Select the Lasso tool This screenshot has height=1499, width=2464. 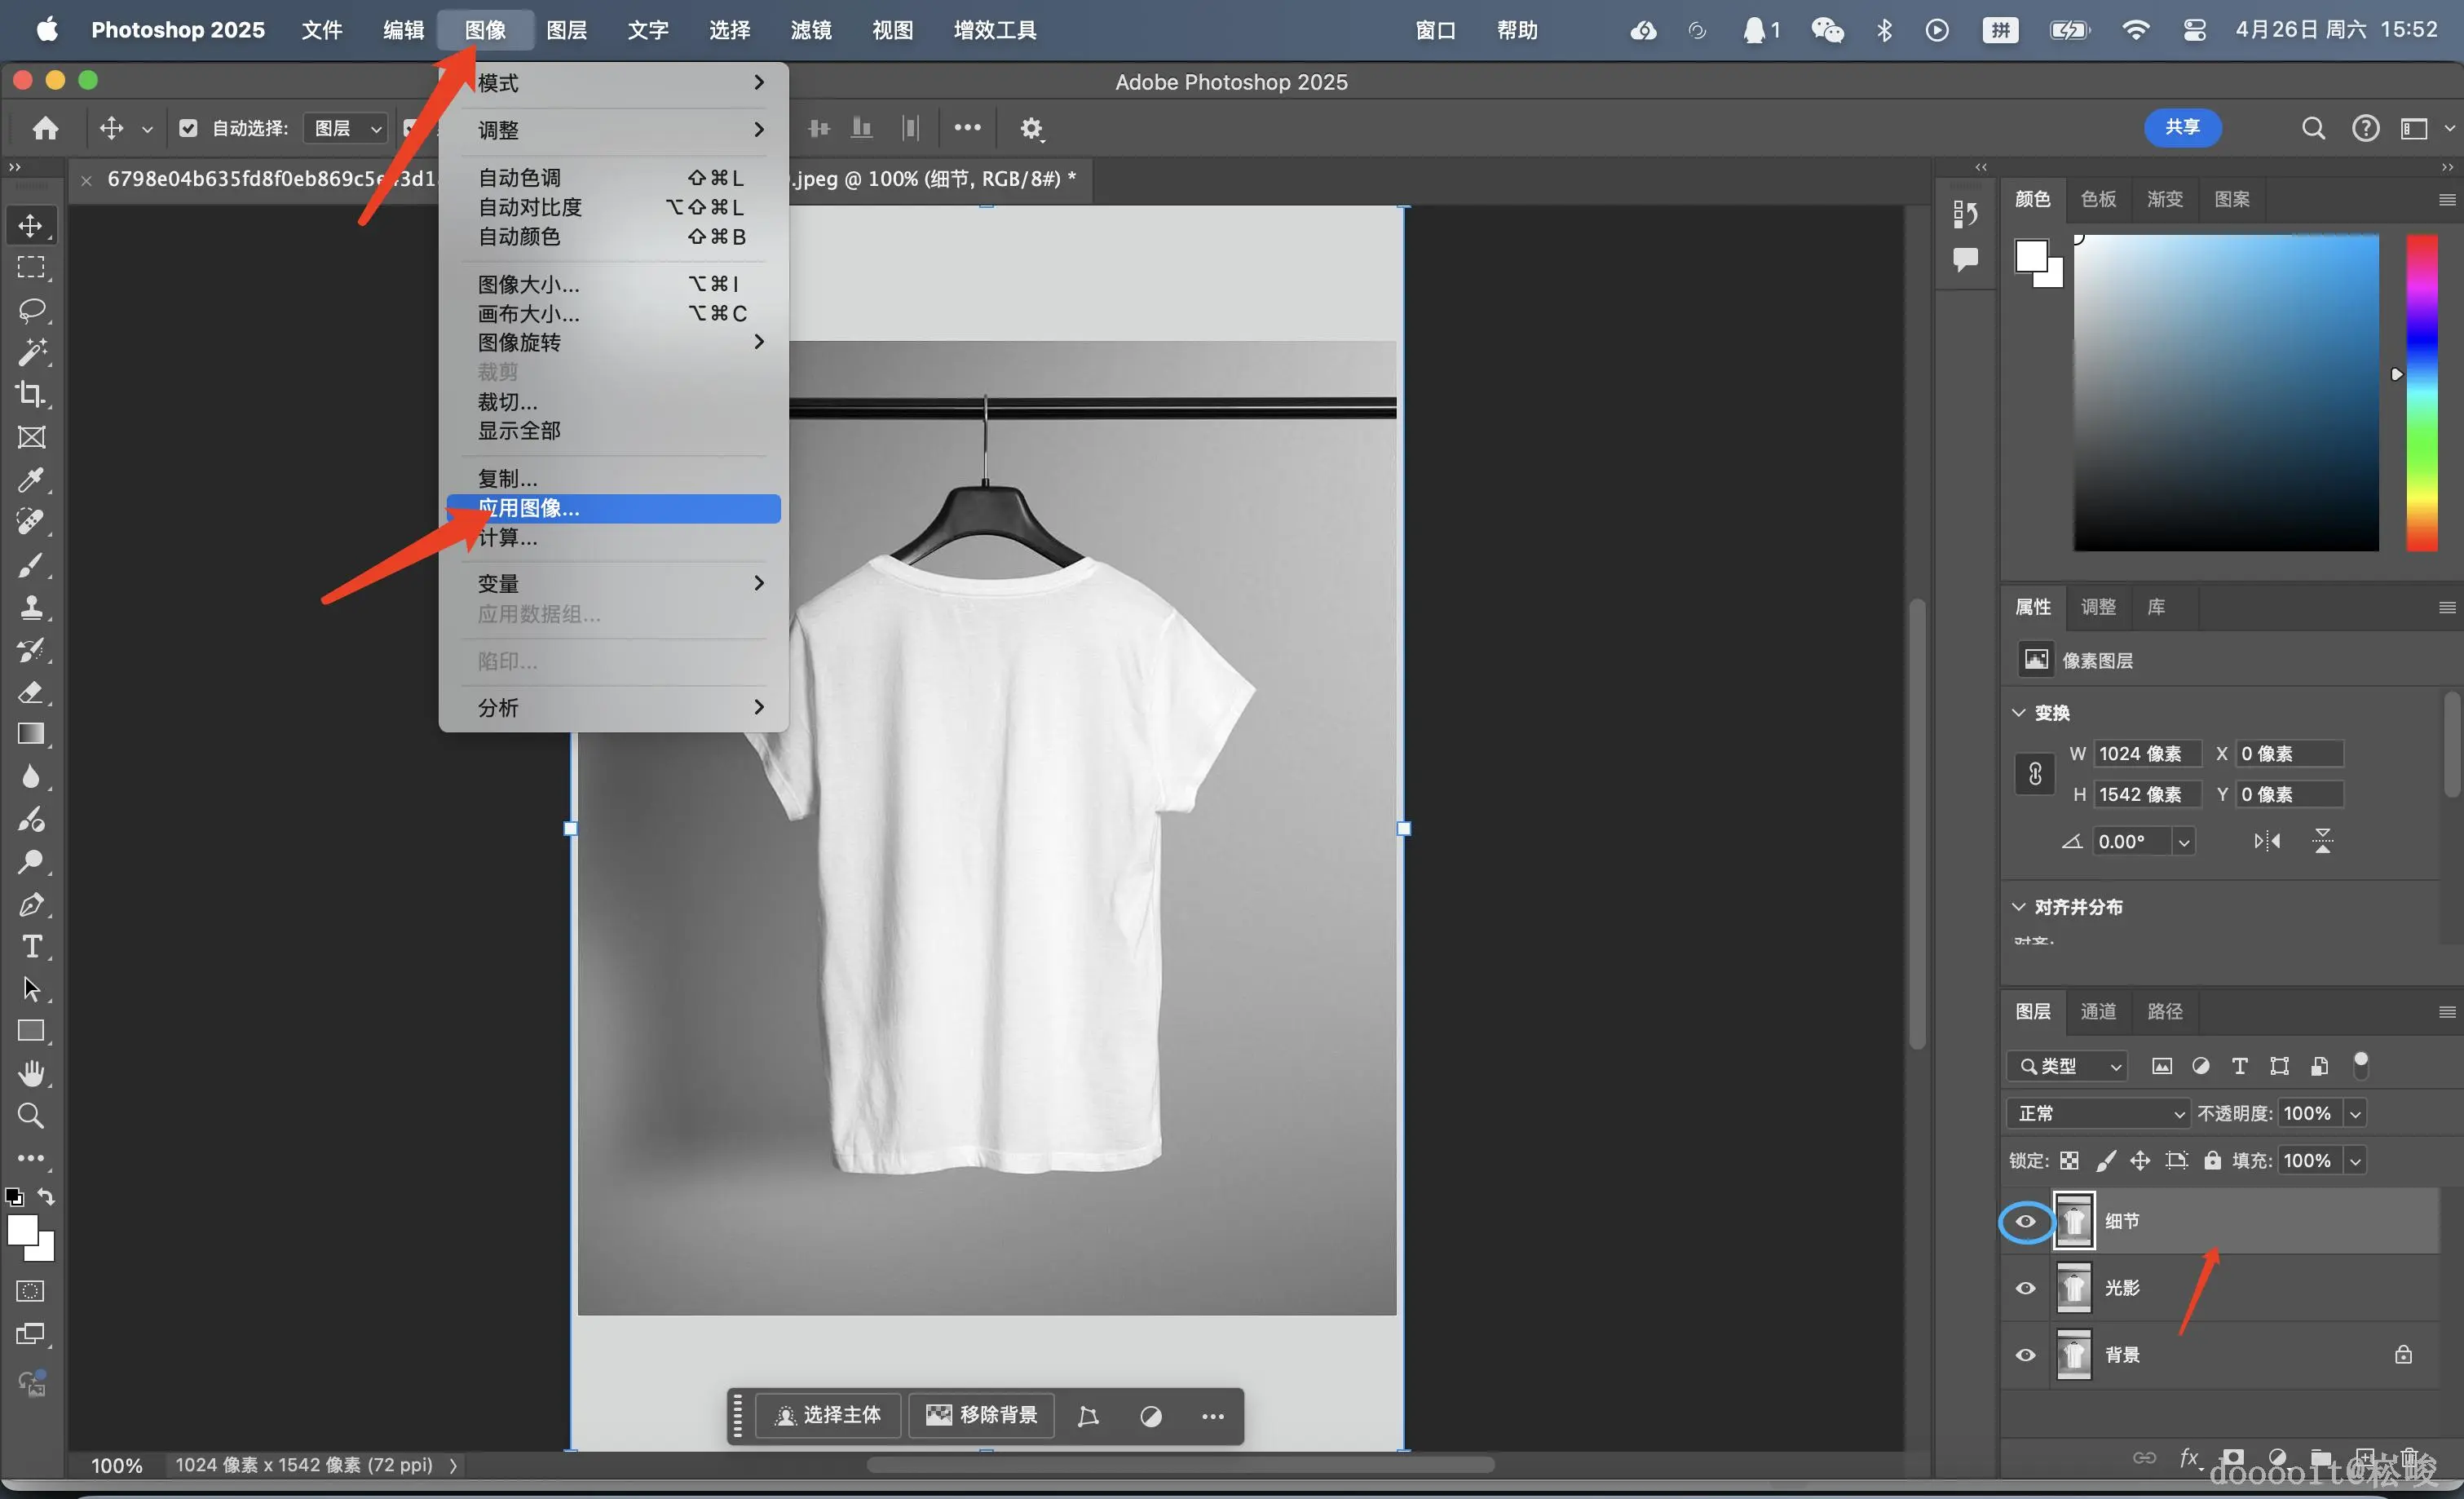(x=31, y=310)
